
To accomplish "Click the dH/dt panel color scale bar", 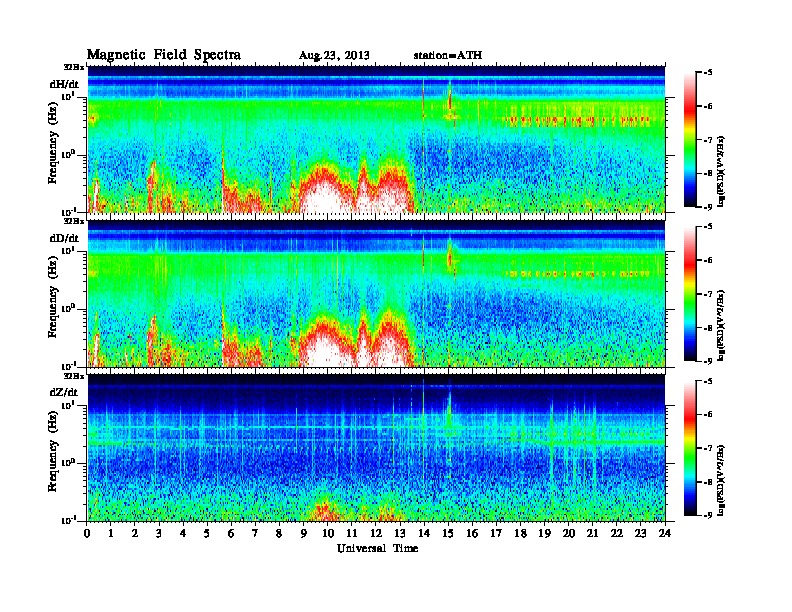I will click(x=690, y=140).
